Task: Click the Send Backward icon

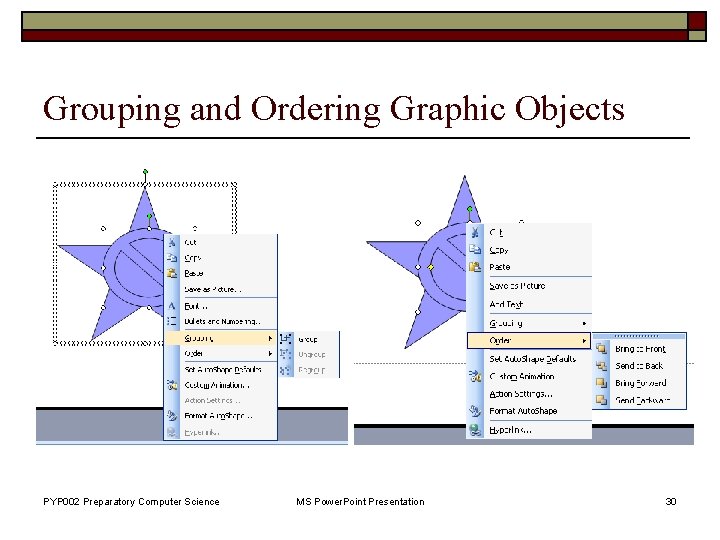Action: (x=601, y=399)
